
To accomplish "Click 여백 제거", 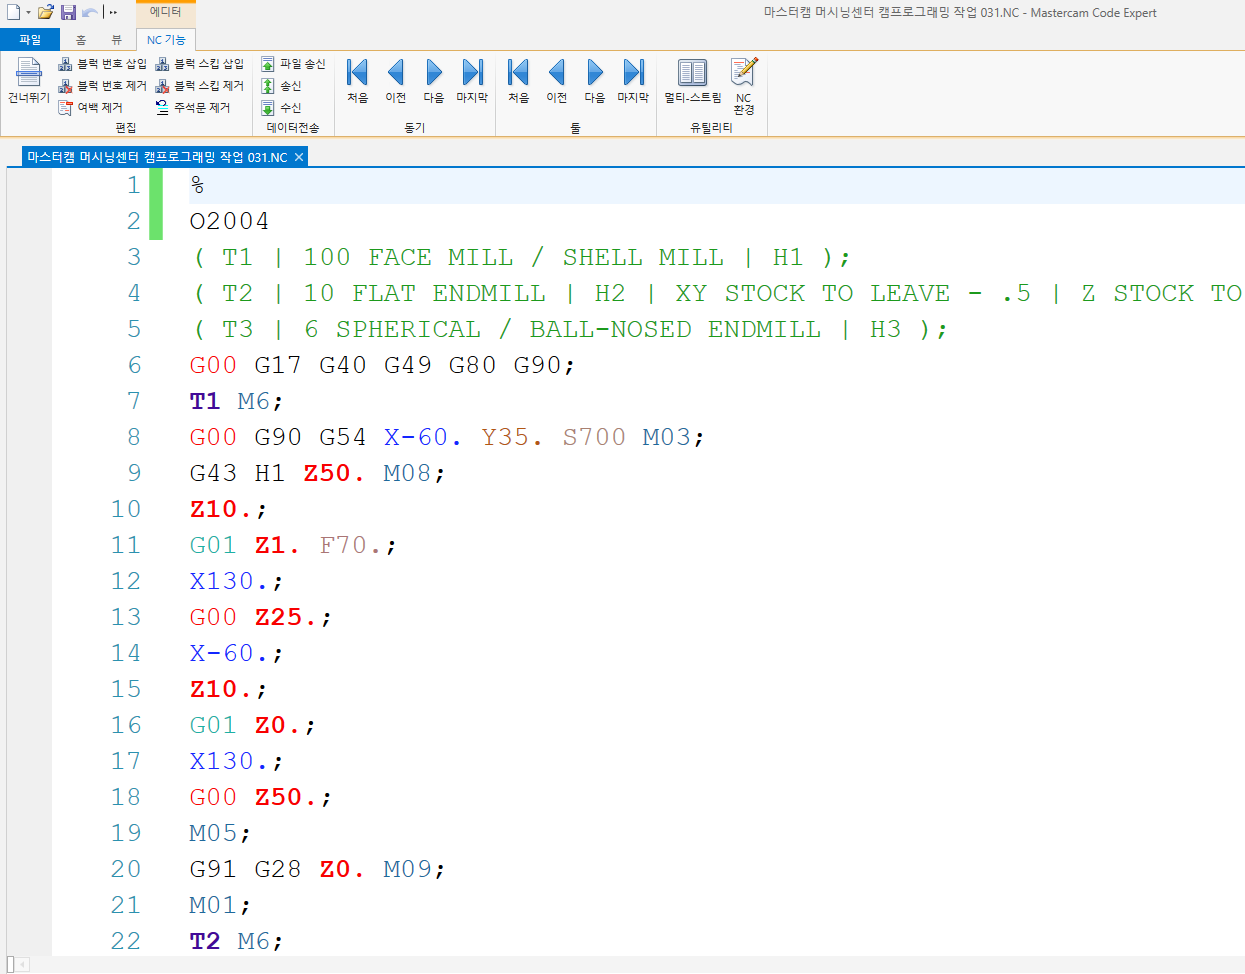I will [x=90, y=107].
